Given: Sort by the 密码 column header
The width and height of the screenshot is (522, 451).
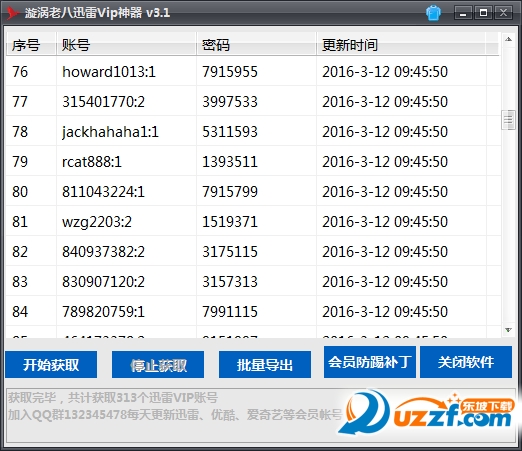Looking at the screenshot, I should point(256,44).
